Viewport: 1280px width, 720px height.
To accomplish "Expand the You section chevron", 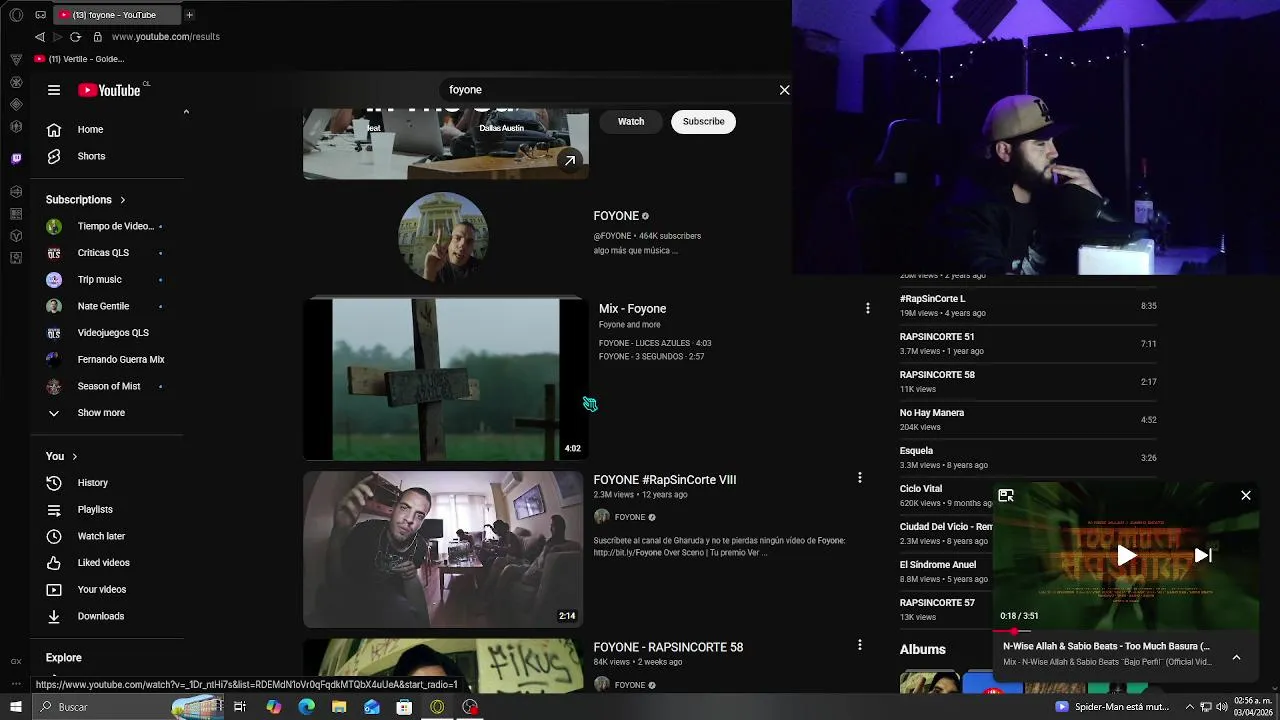I will point(74,457).
